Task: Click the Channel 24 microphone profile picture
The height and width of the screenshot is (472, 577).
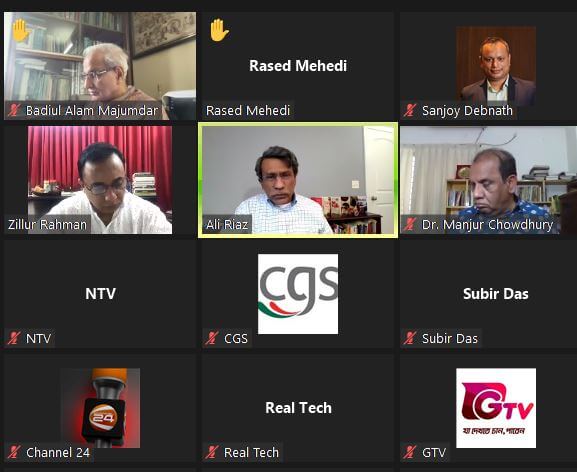Action: point(100,408)
